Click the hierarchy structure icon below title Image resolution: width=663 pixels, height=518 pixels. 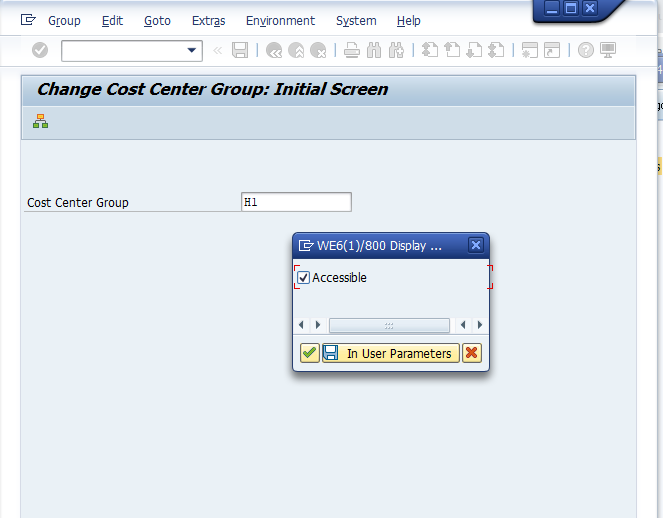pos(40,122)
